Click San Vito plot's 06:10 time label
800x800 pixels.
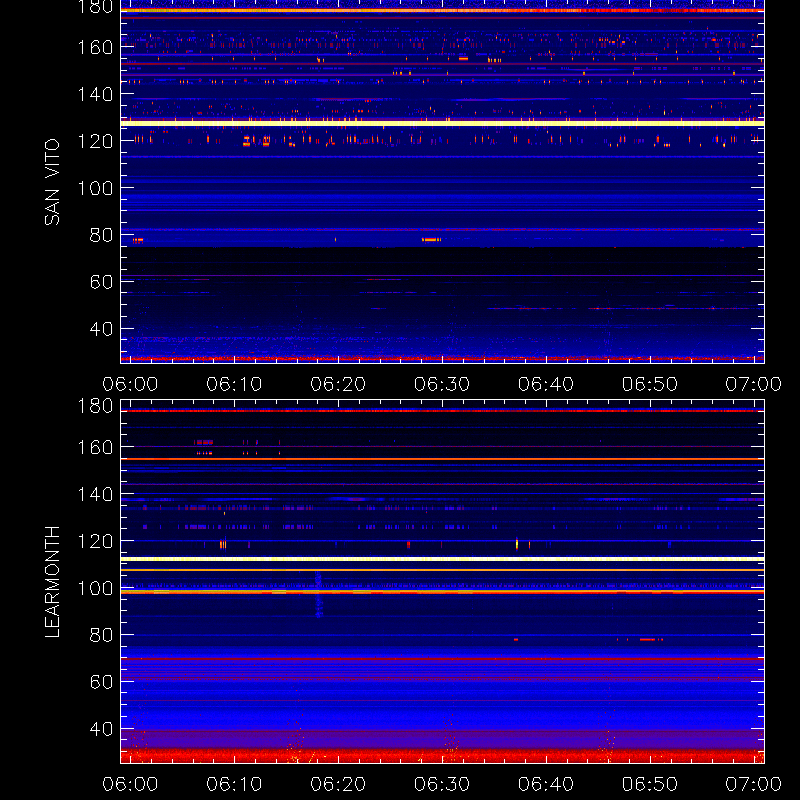click(x=234, y=384)
